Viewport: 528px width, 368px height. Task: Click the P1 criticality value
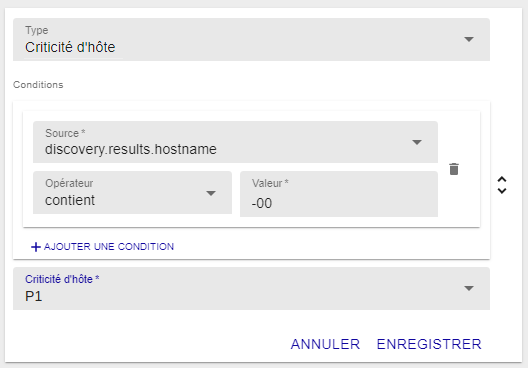pos(34,296)
